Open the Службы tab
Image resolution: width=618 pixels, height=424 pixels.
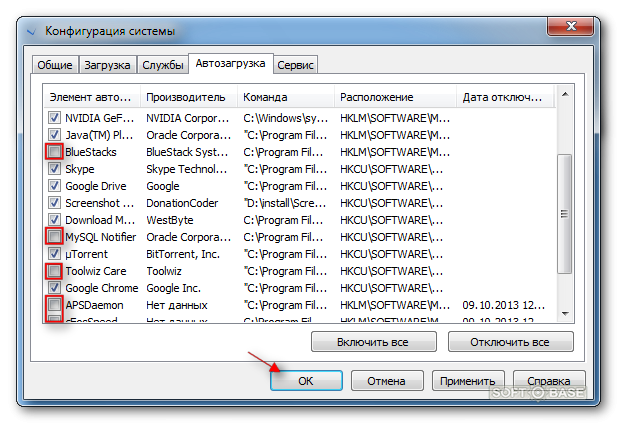click(163, 65)
